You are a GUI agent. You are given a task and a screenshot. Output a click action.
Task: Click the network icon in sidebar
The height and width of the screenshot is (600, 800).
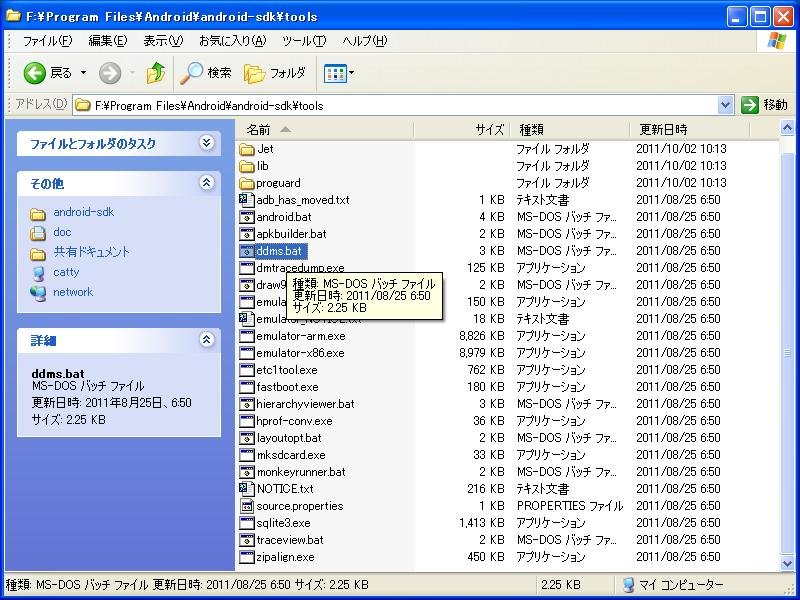pyautogui.click(x=38, y=293)
